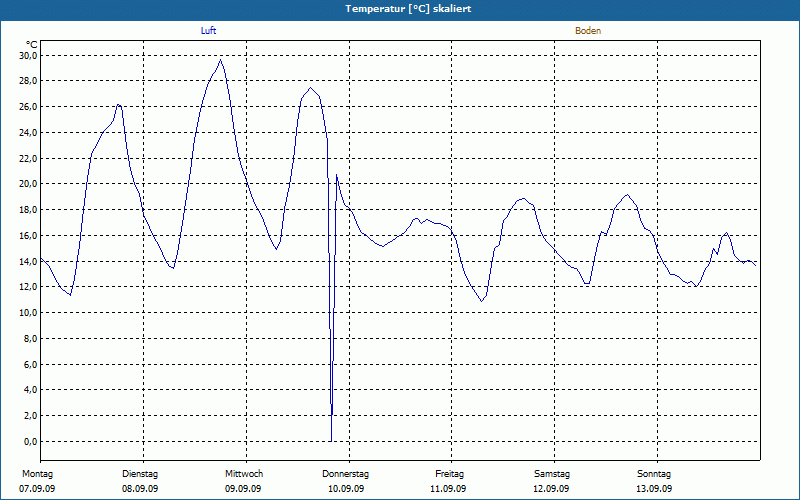800x500 pixels.
Task: Click the 18,0 y-axis value
Action: [x=30, y=209]
